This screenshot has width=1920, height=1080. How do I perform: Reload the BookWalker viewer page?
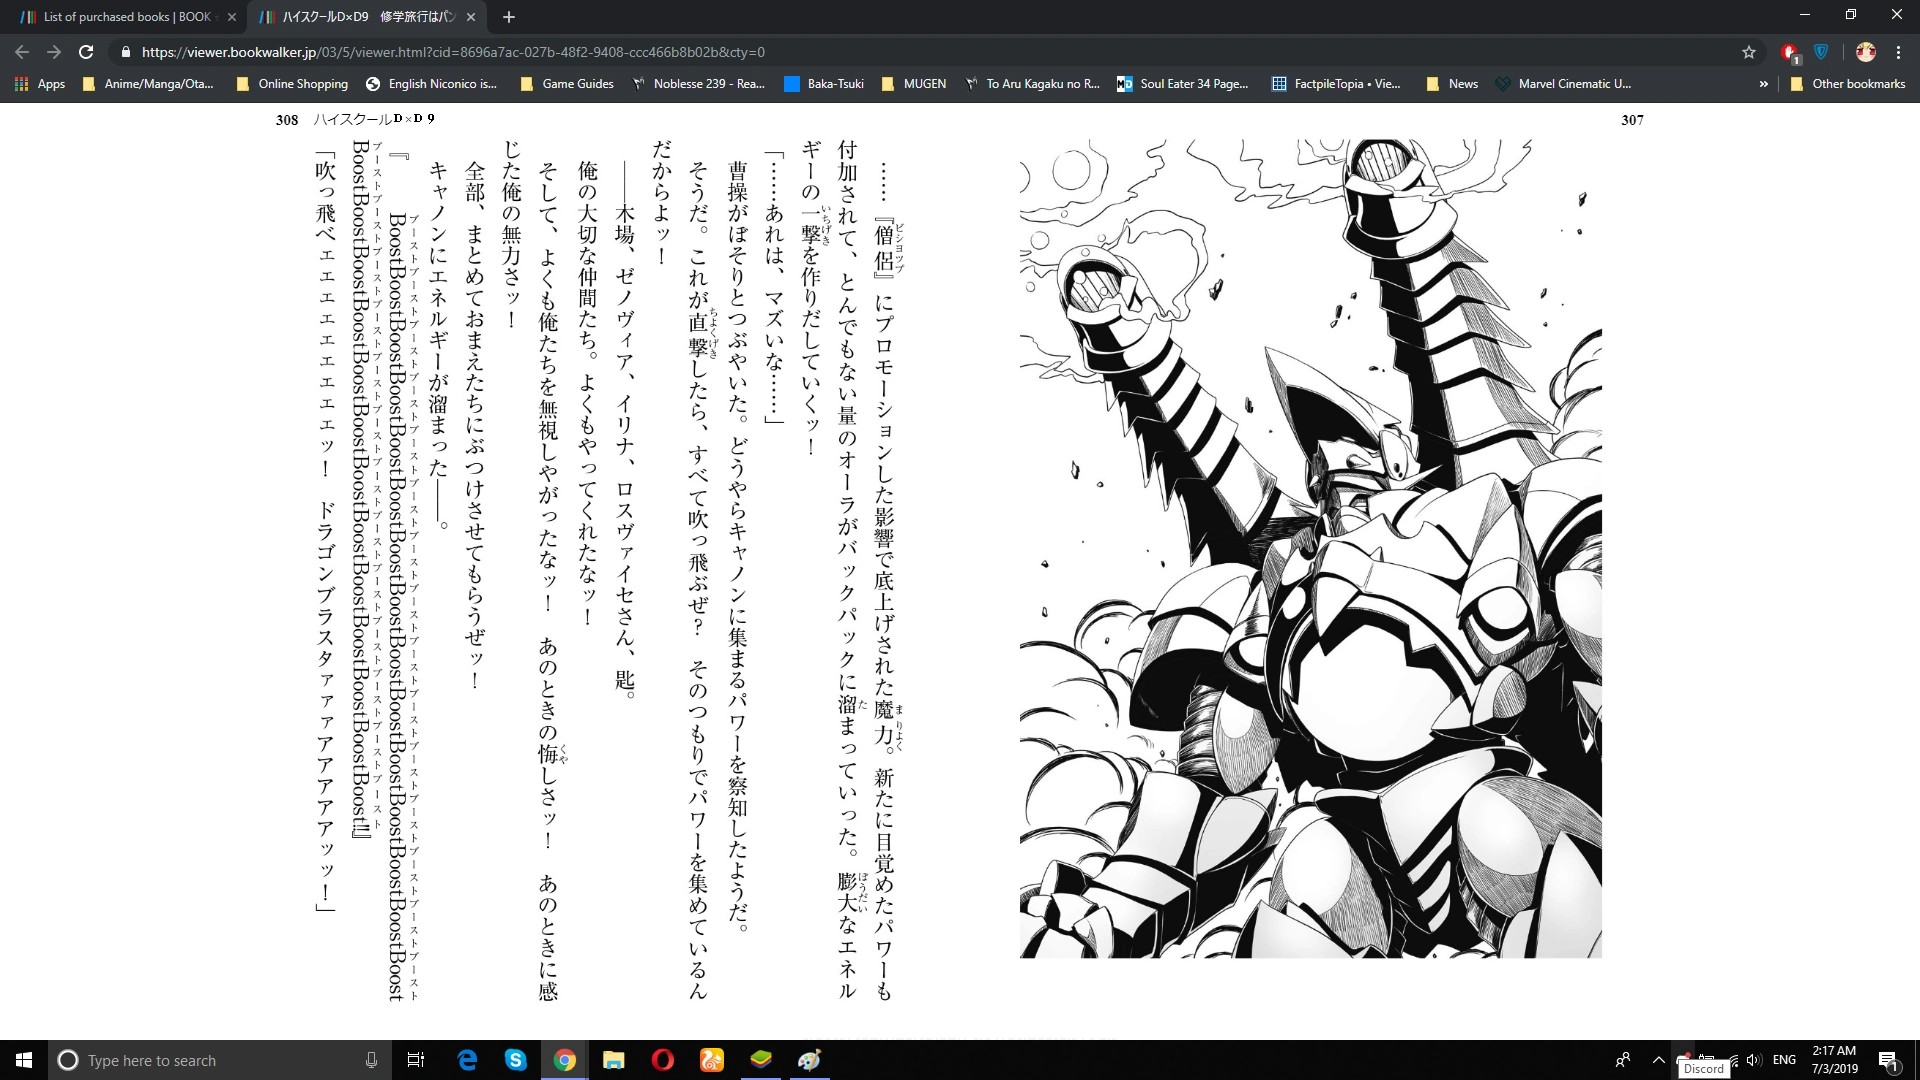pyautogui.click(x=86, y=52)
